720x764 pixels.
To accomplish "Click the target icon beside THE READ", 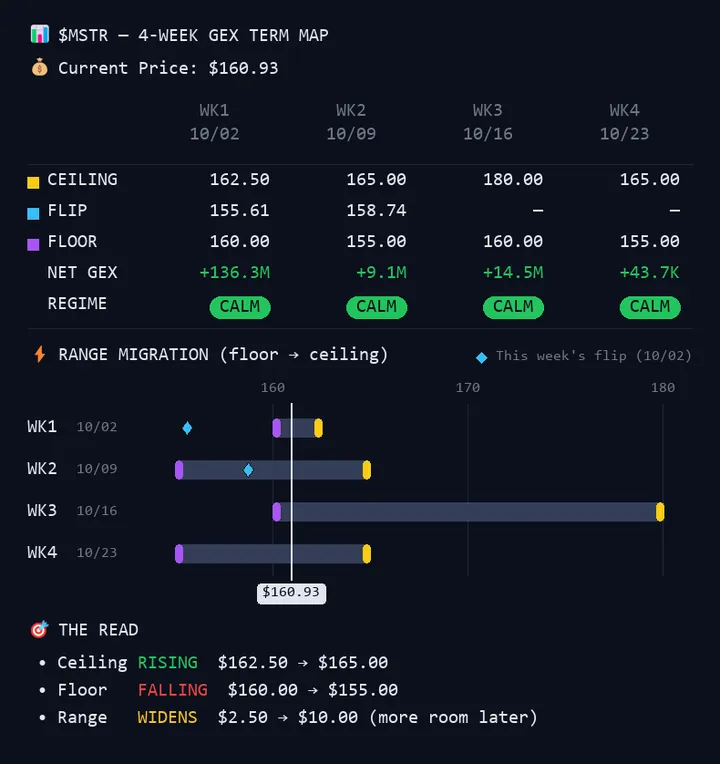I will pos(39,629).
